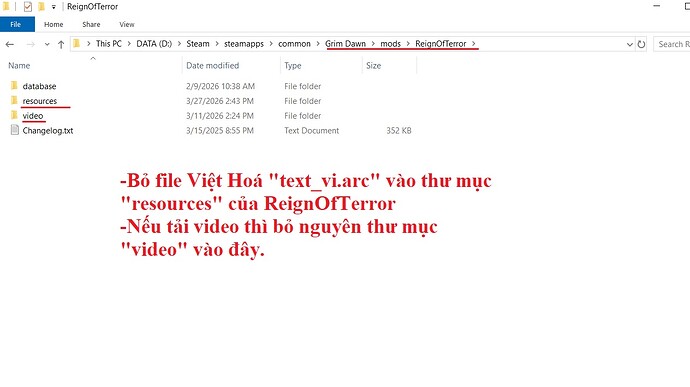The image size is (690, 387).
Task: Click the 3/15/2025 8:55 PM date cell
Action: (220, 131)
